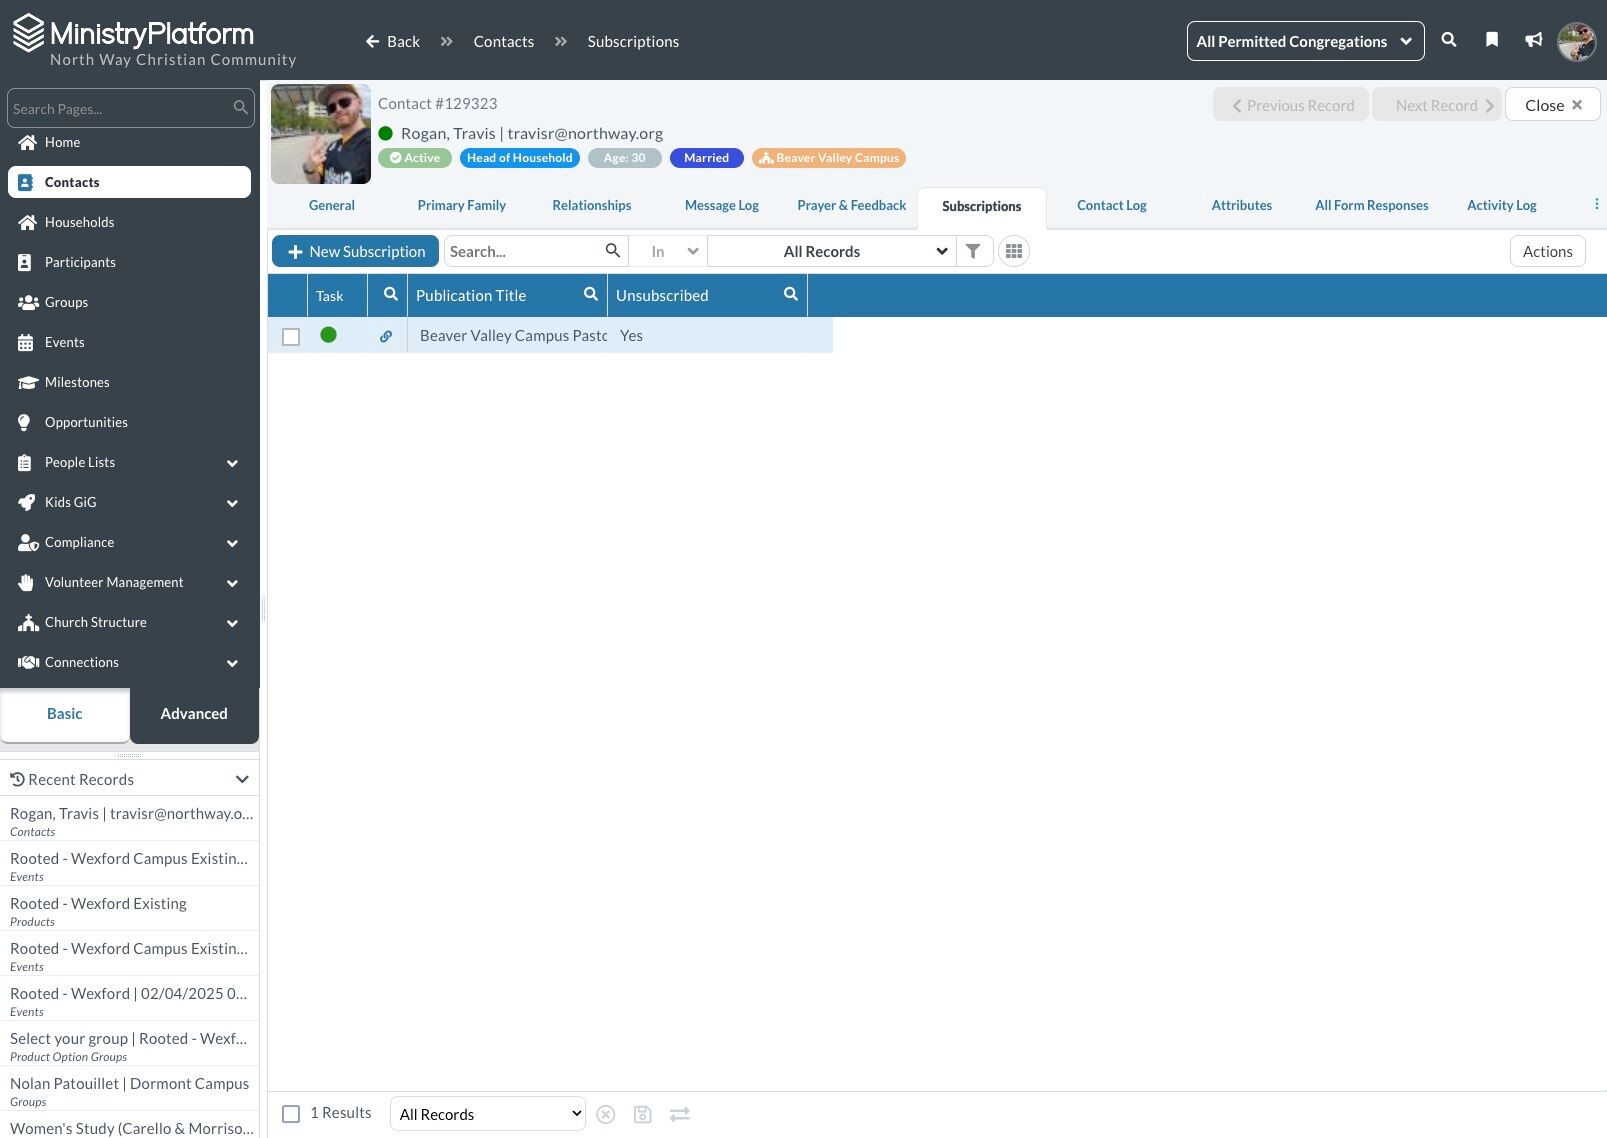Open the grid layout view icon
1607x1138 pixels.
click(x=1014, y=251)
